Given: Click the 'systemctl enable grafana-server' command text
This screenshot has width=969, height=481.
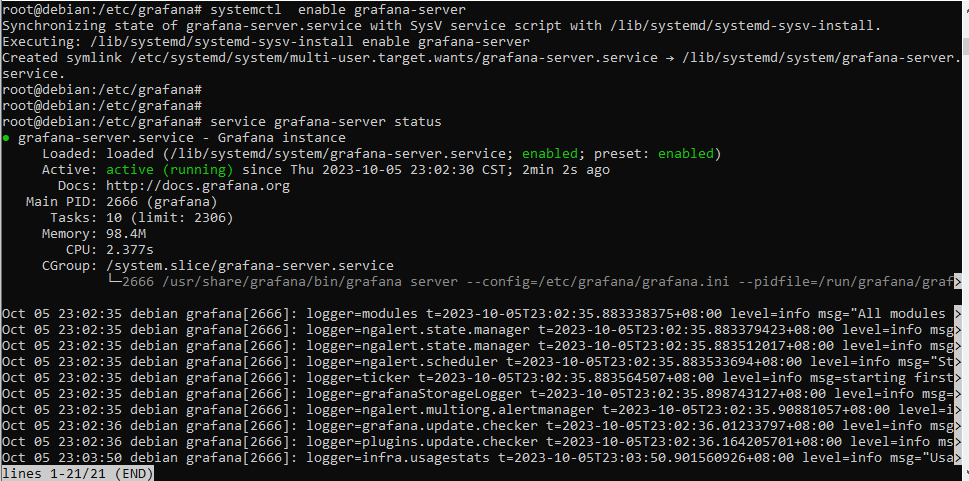Looking at the screenshot, I should coord(338,10).
